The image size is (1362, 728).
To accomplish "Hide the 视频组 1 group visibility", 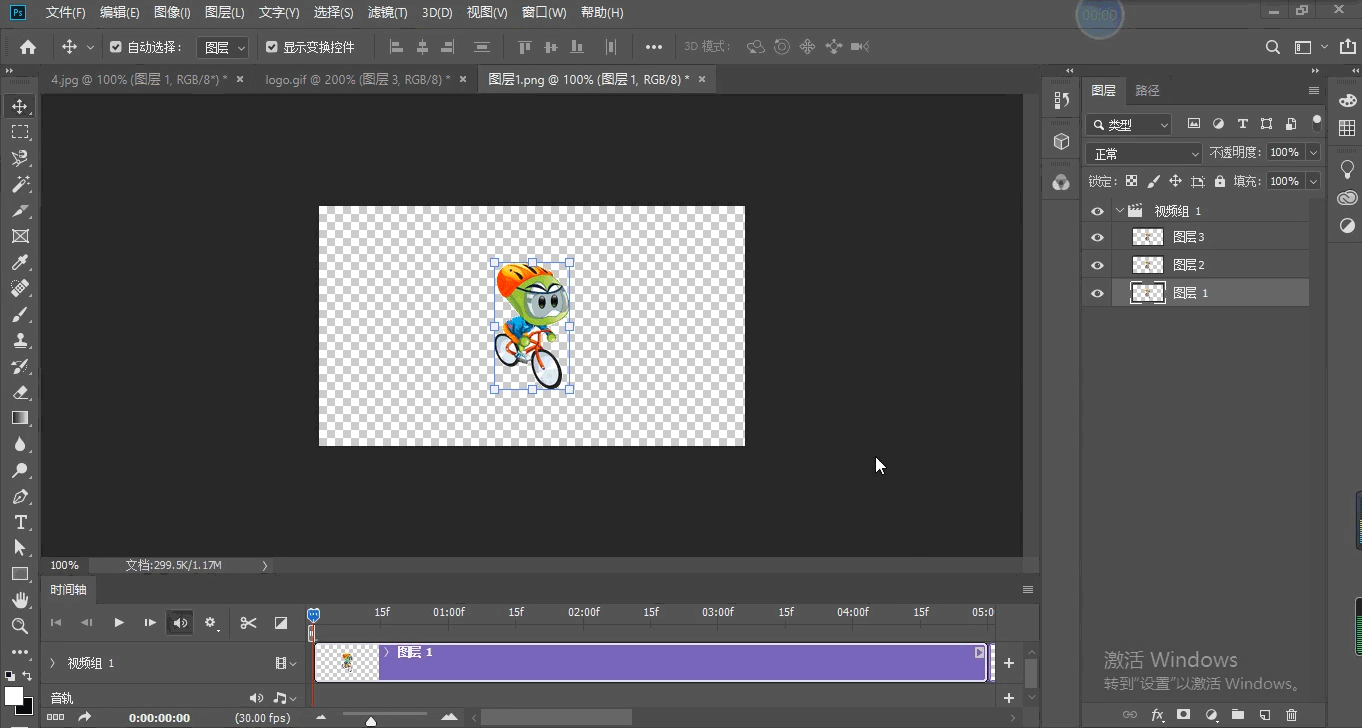I will 1097,211.
